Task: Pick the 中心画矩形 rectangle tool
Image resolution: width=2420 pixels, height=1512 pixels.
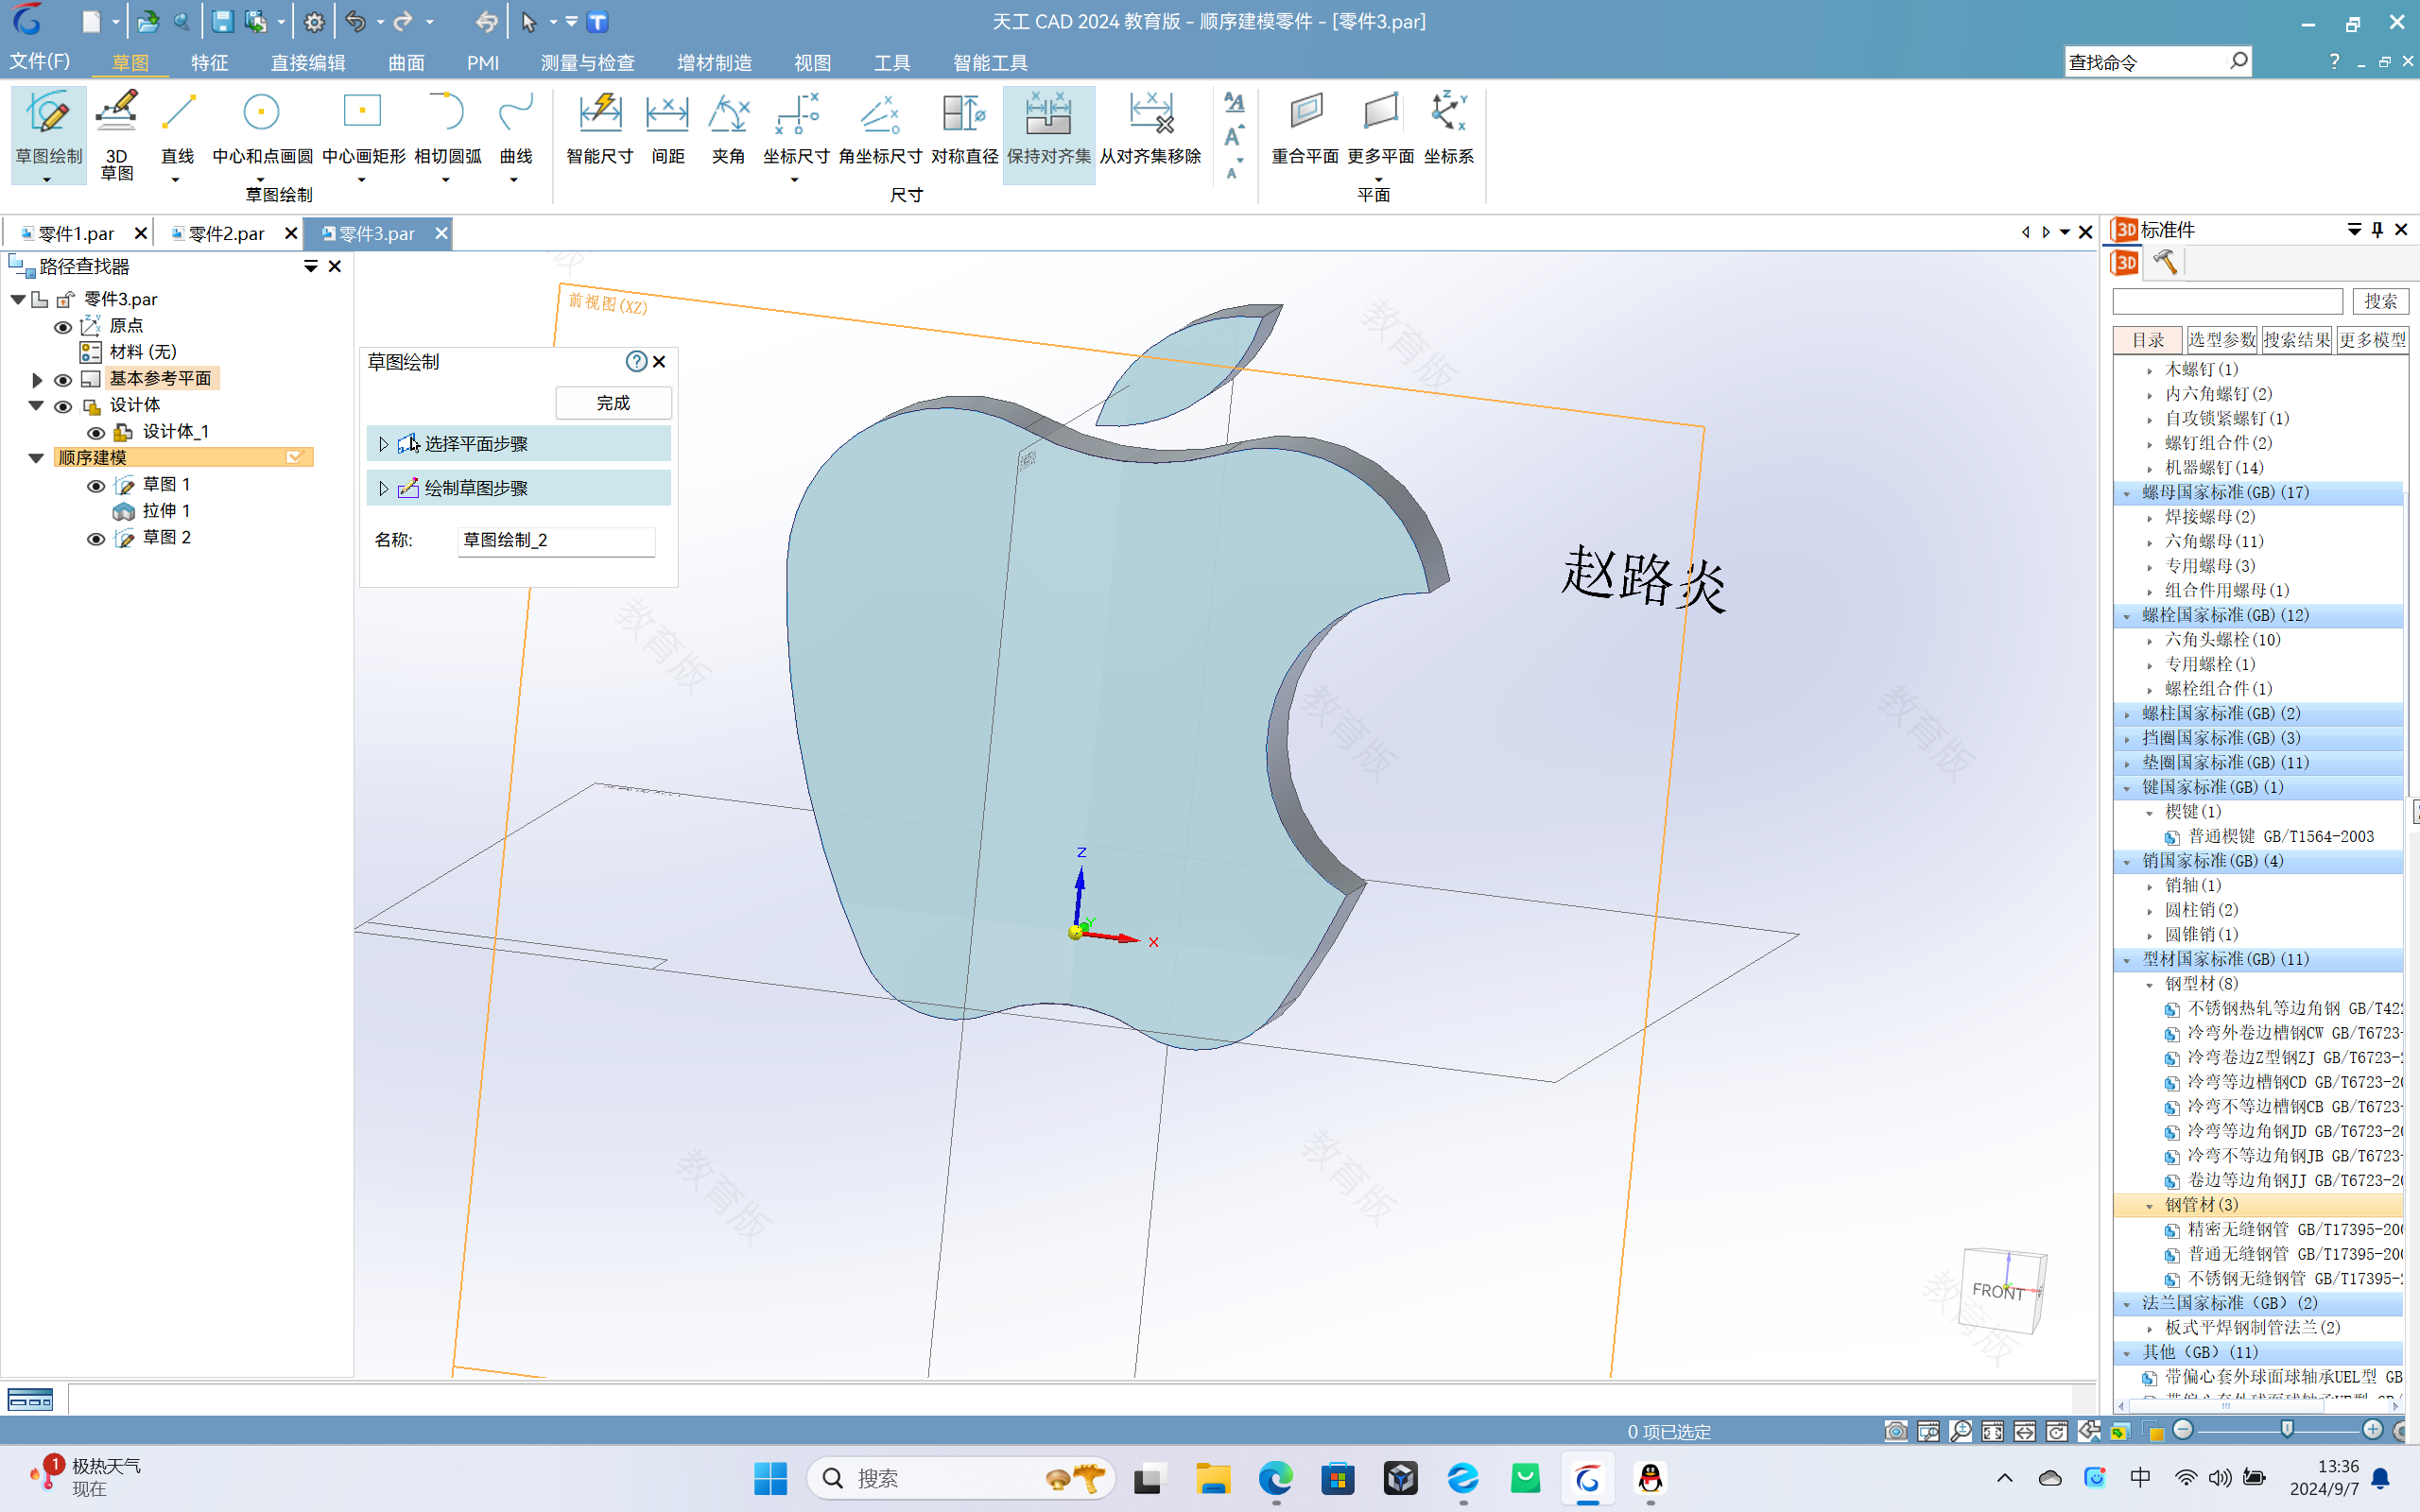Action: tap(363, 133)
